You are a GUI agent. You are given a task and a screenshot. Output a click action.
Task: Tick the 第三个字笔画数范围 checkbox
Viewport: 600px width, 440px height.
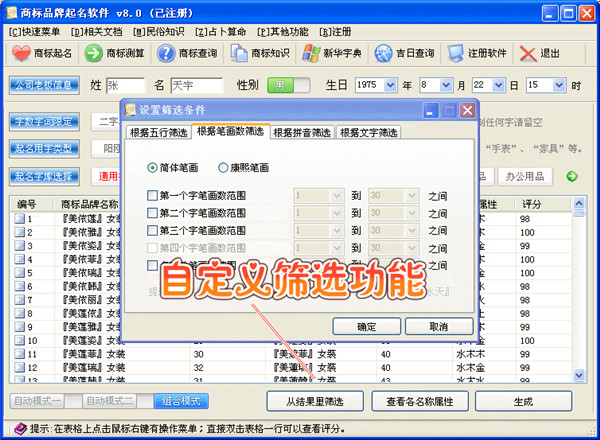152,231
